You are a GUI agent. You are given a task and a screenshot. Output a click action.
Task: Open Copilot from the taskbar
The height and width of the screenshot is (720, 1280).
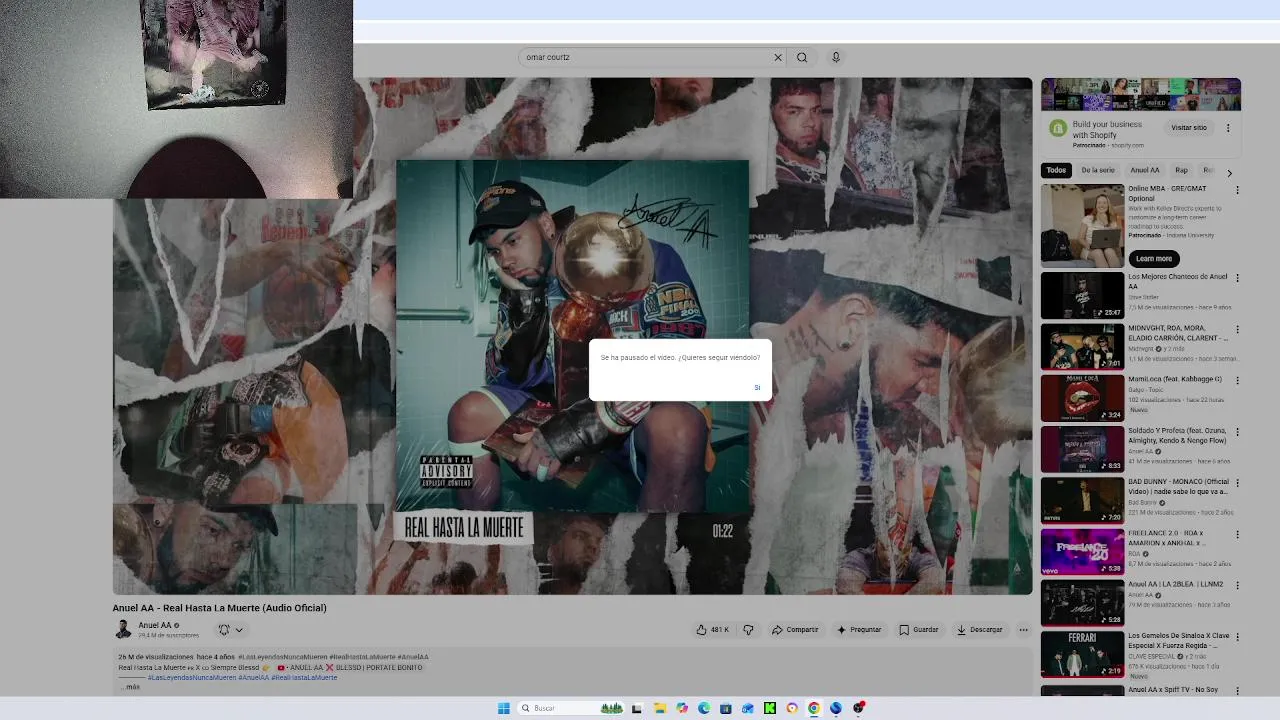(682, 708)
